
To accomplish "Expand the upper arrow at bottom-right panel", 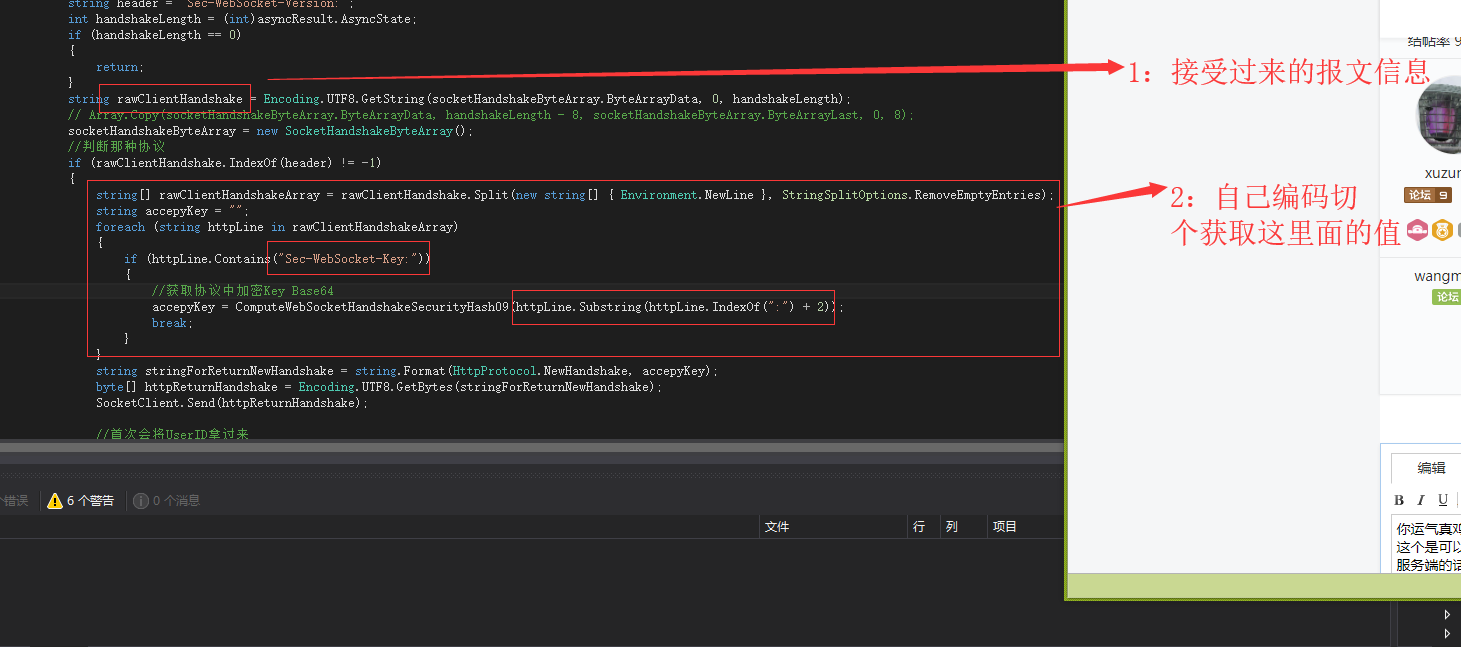I will pos(1447,614).
